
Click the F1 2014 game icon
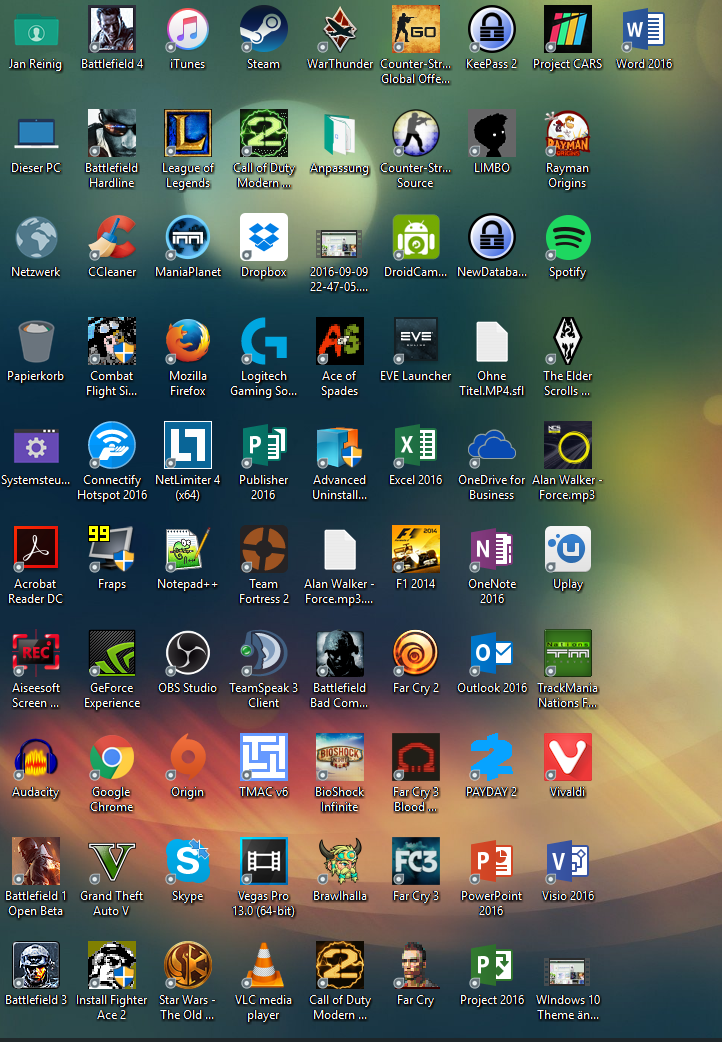click(x=416, y=549)
